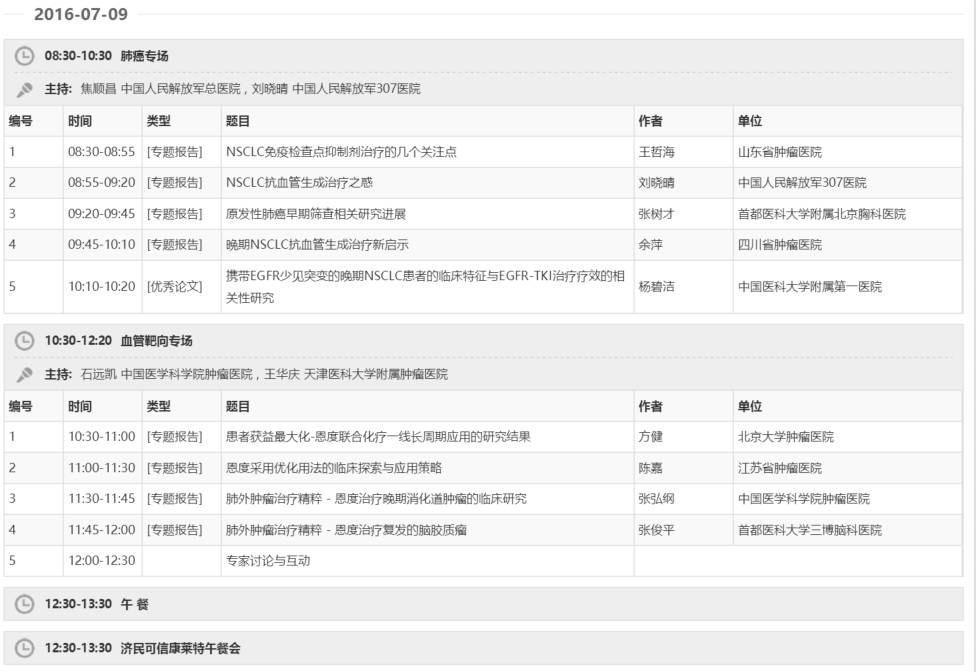The image size is (976, 672).
Task: Click author 陈嘉
Action: (650, 468)
